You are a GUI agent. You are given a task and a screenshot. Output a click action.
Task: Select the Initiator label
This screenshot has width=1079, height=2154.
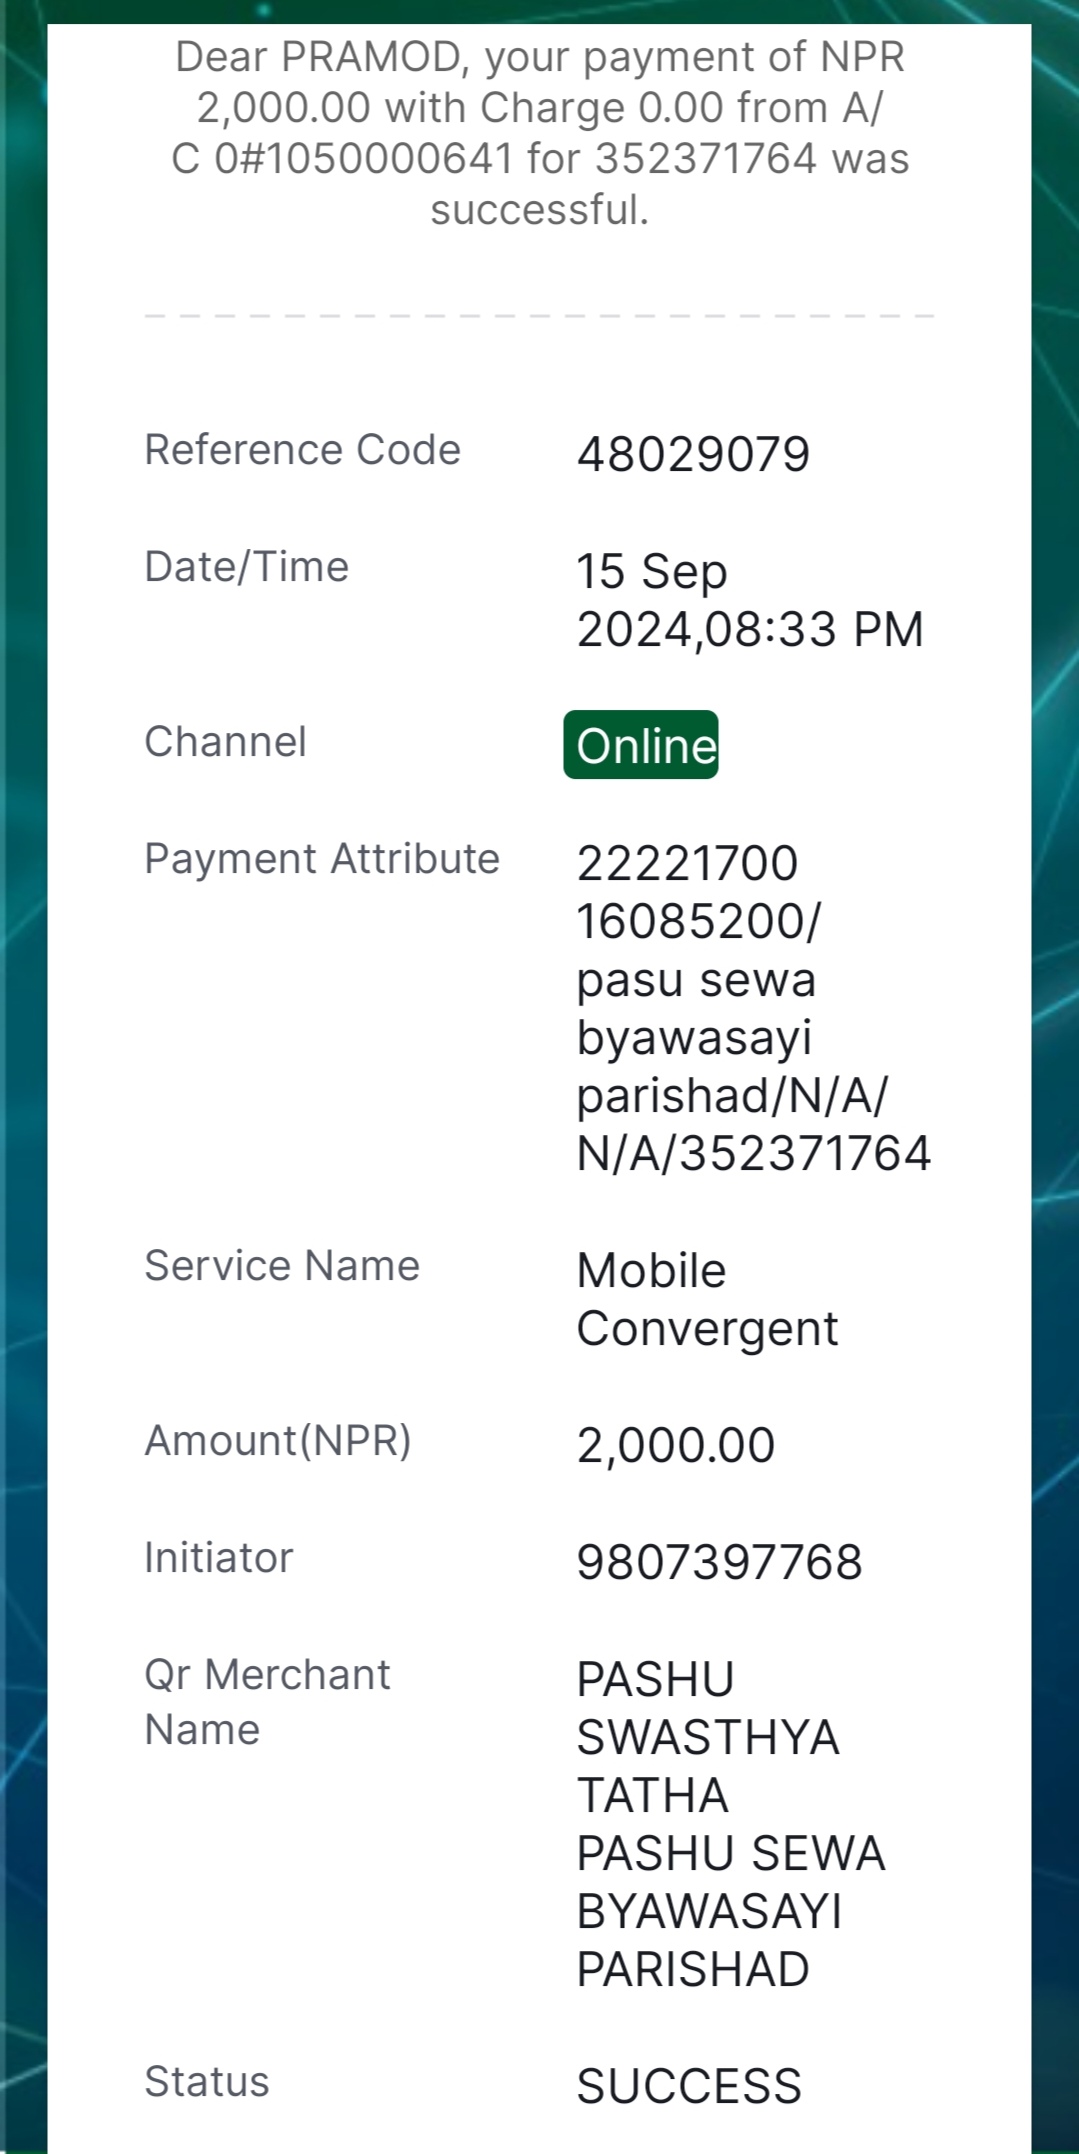(218, 1558)
